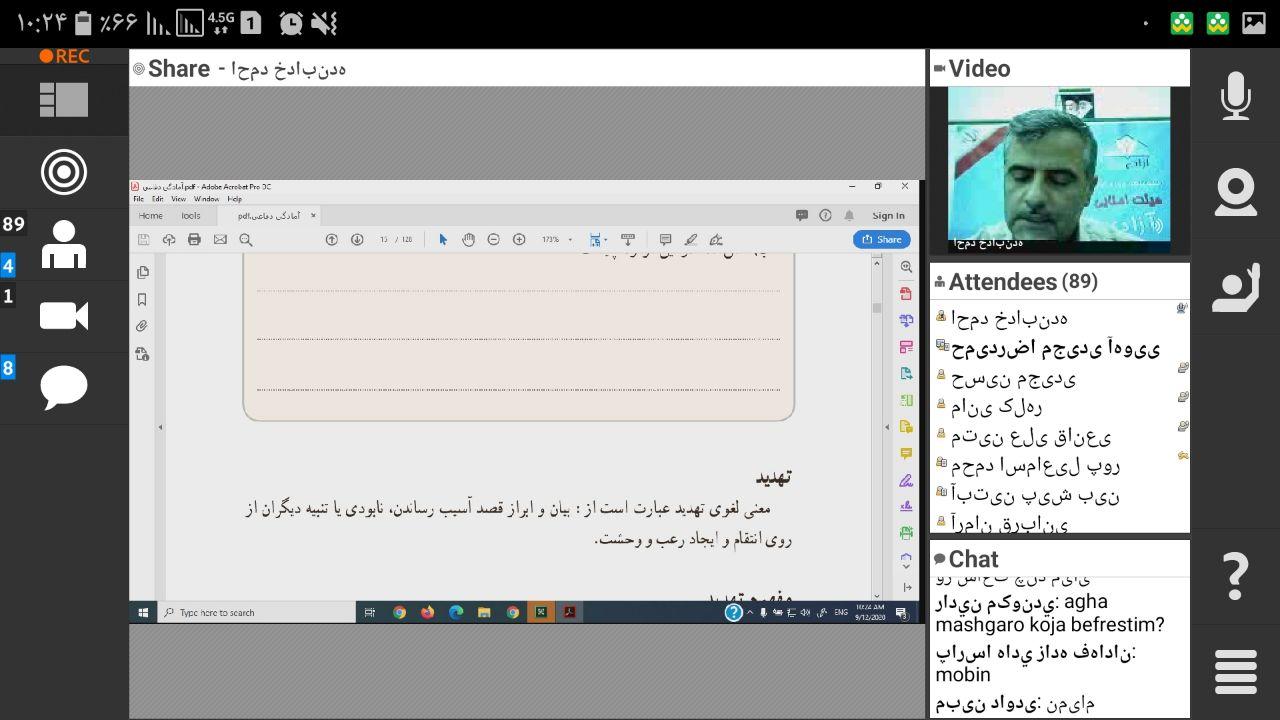Tap chat message 'mobin'

tap(962, 674)
